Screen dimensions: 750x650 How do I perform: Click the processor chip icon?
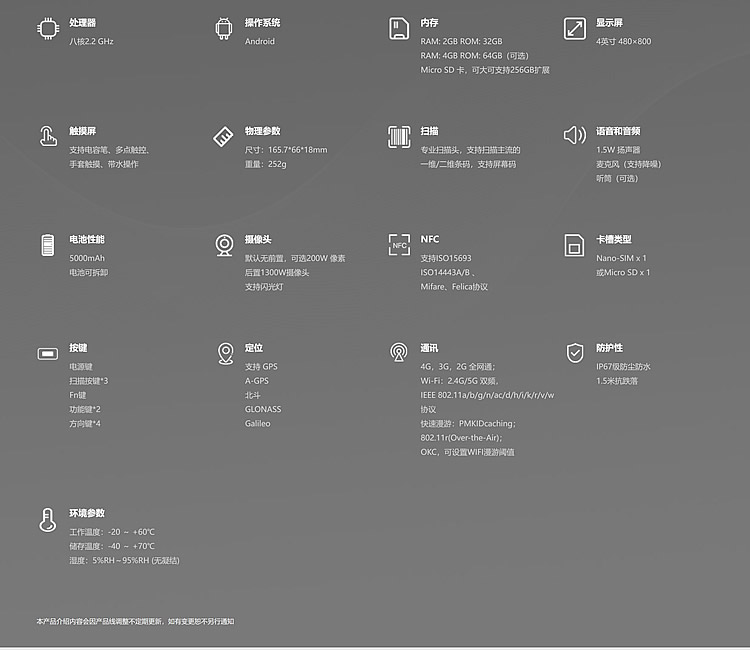[47, 28]
